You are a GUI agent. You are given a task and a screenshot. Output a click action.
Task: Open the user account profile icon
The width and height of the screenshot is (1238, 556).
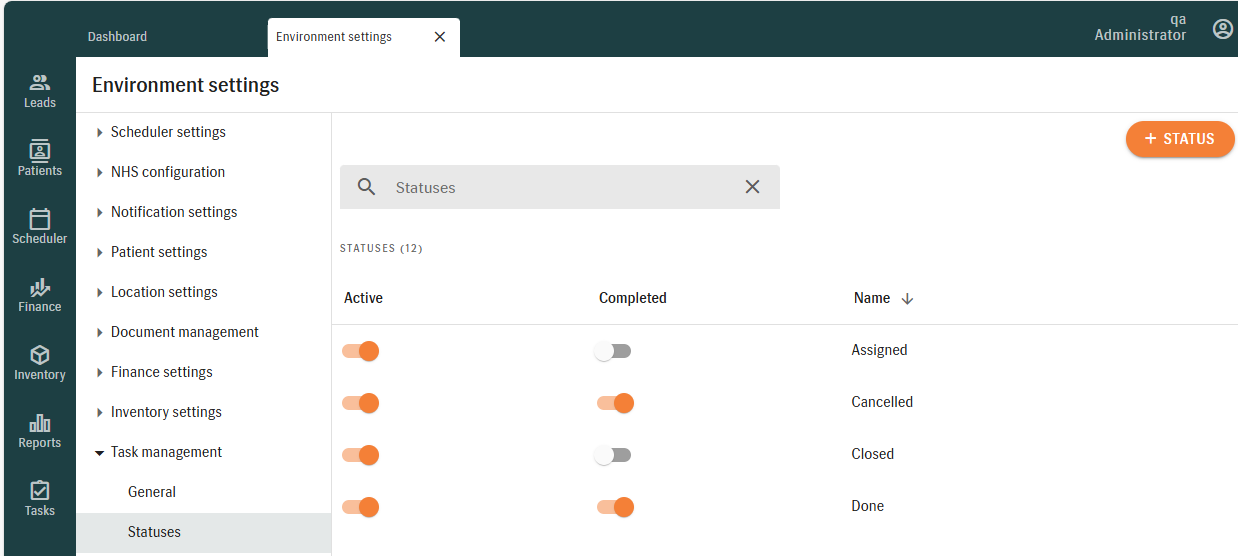click(x=1222, y=29)
